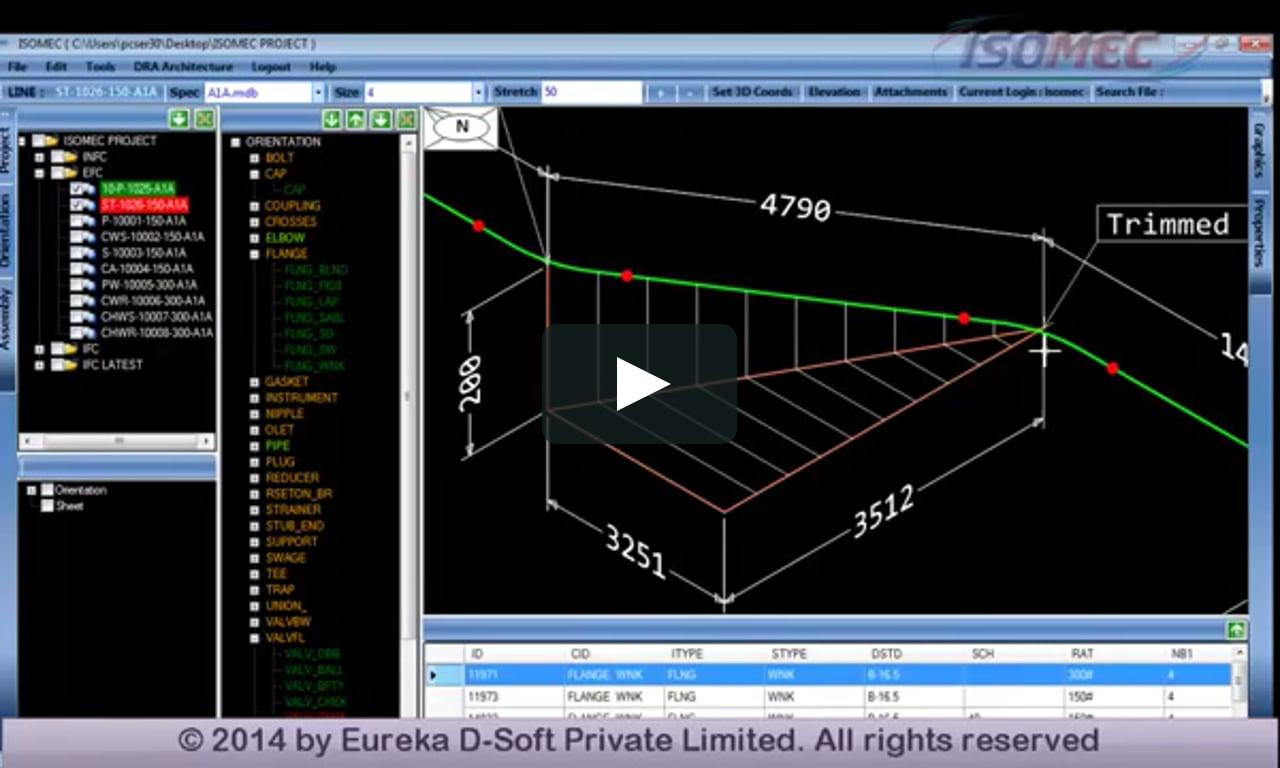Switch to the Graphics vertical tab
1280x768 pixels.
tap(1259, 150)
